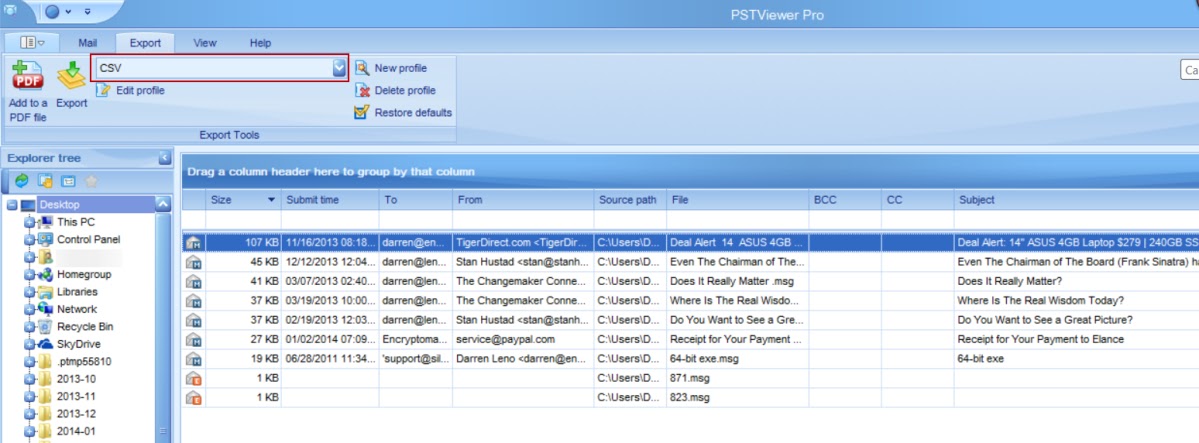Click the 871.msg file cell
1199x443 pixels.
click(737, 378)
